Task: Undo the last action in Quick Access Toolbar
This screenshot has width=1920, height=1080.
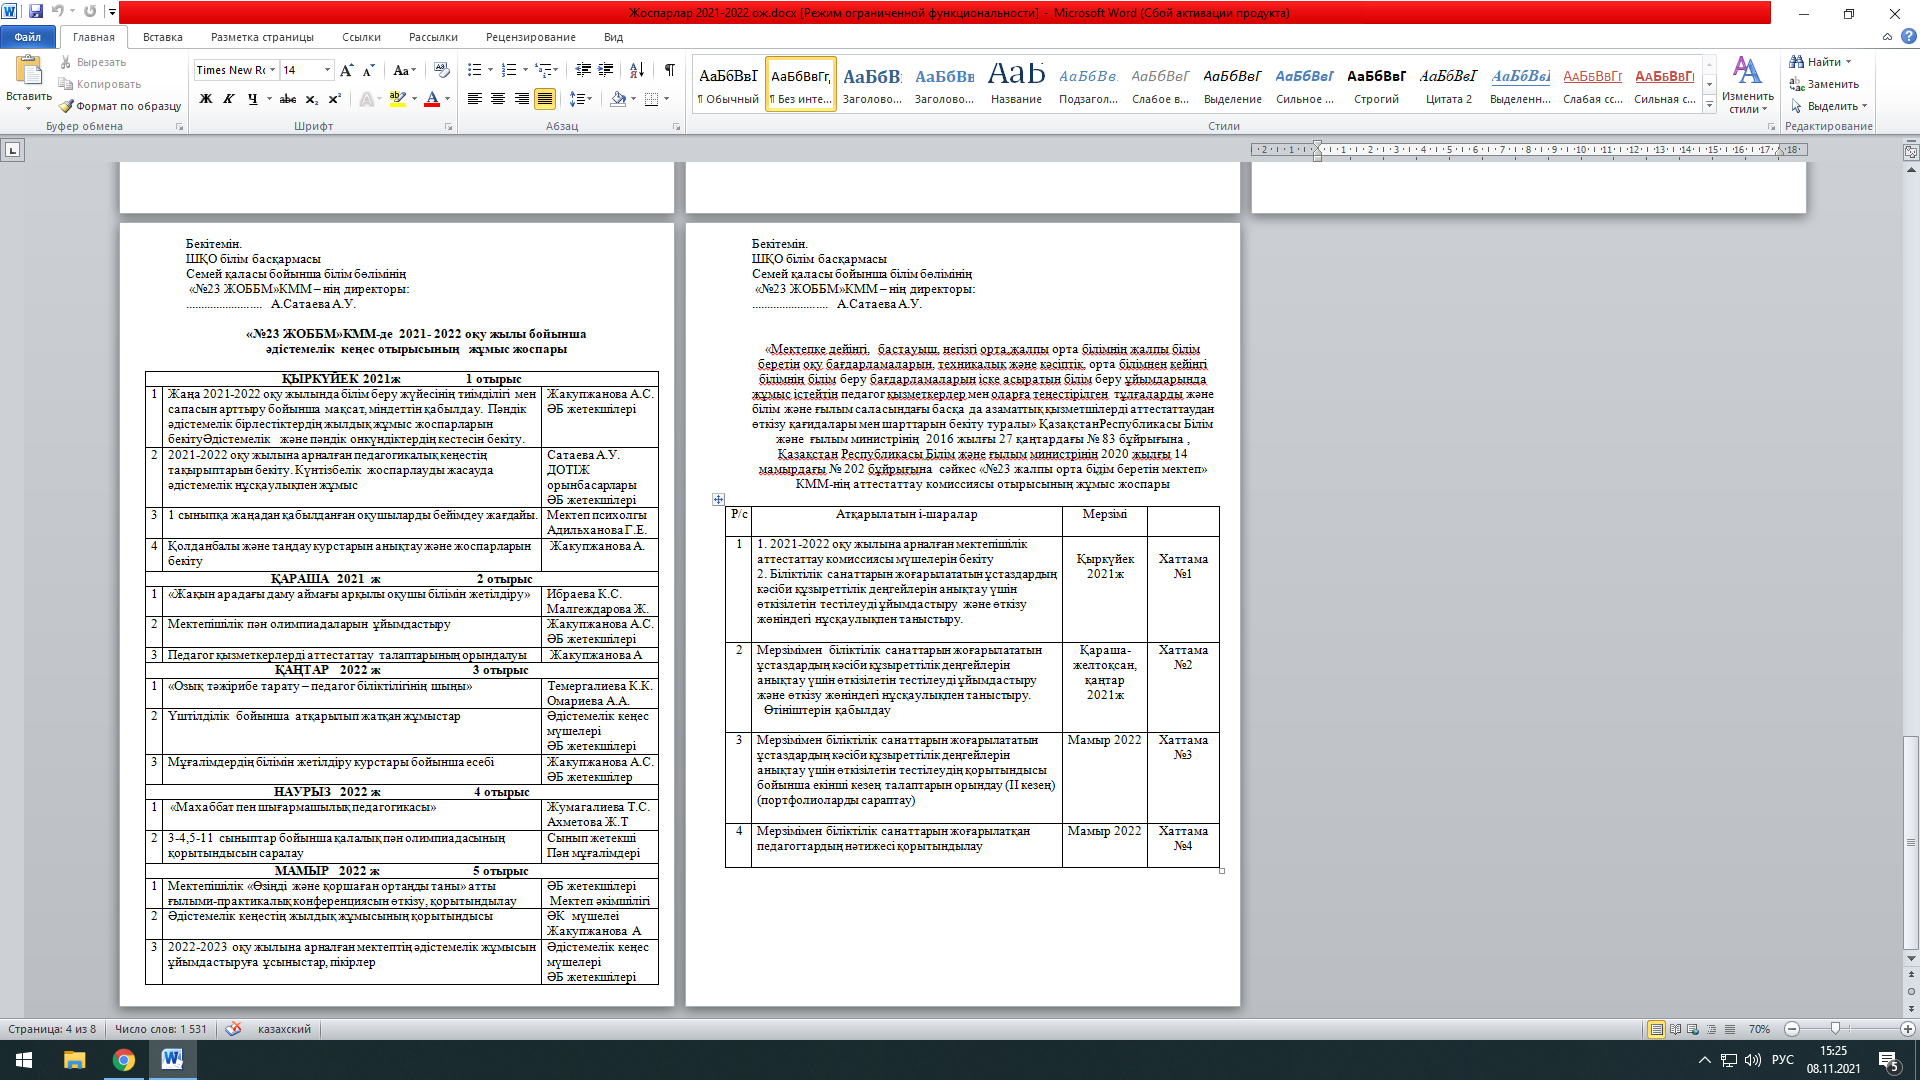Action: pos(58,12)
